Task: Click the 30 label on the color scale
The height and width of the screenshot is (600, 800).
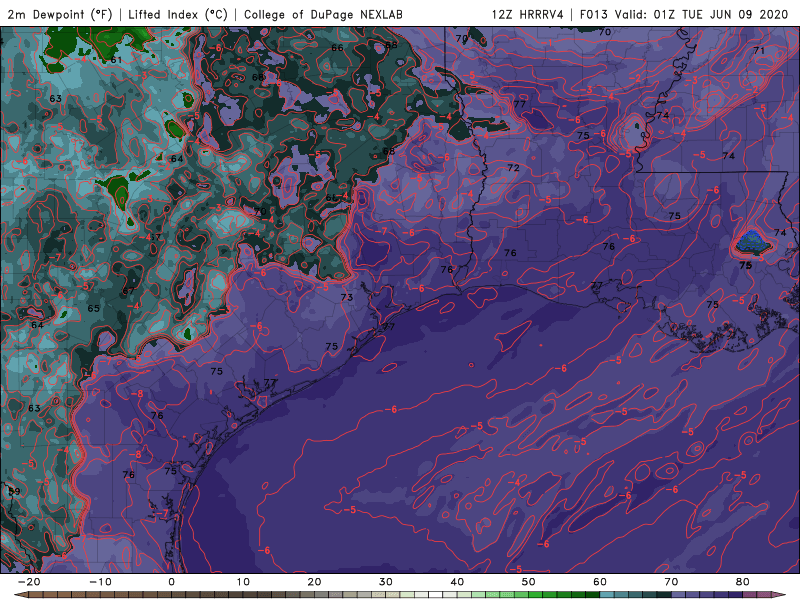Action: click(x=386, y=582)
